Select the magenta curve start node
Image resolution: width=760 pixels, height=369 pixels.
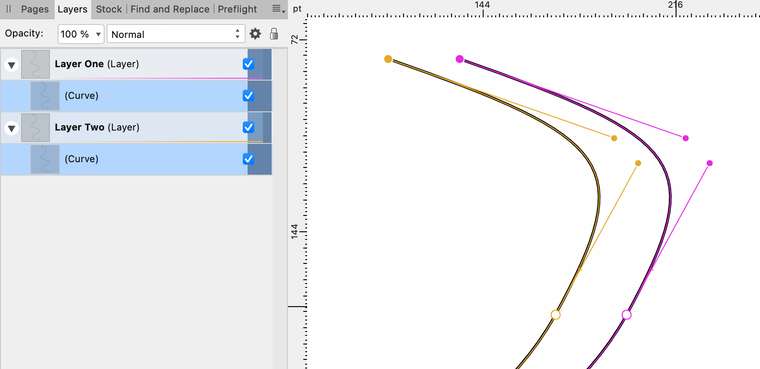point(459,59)
